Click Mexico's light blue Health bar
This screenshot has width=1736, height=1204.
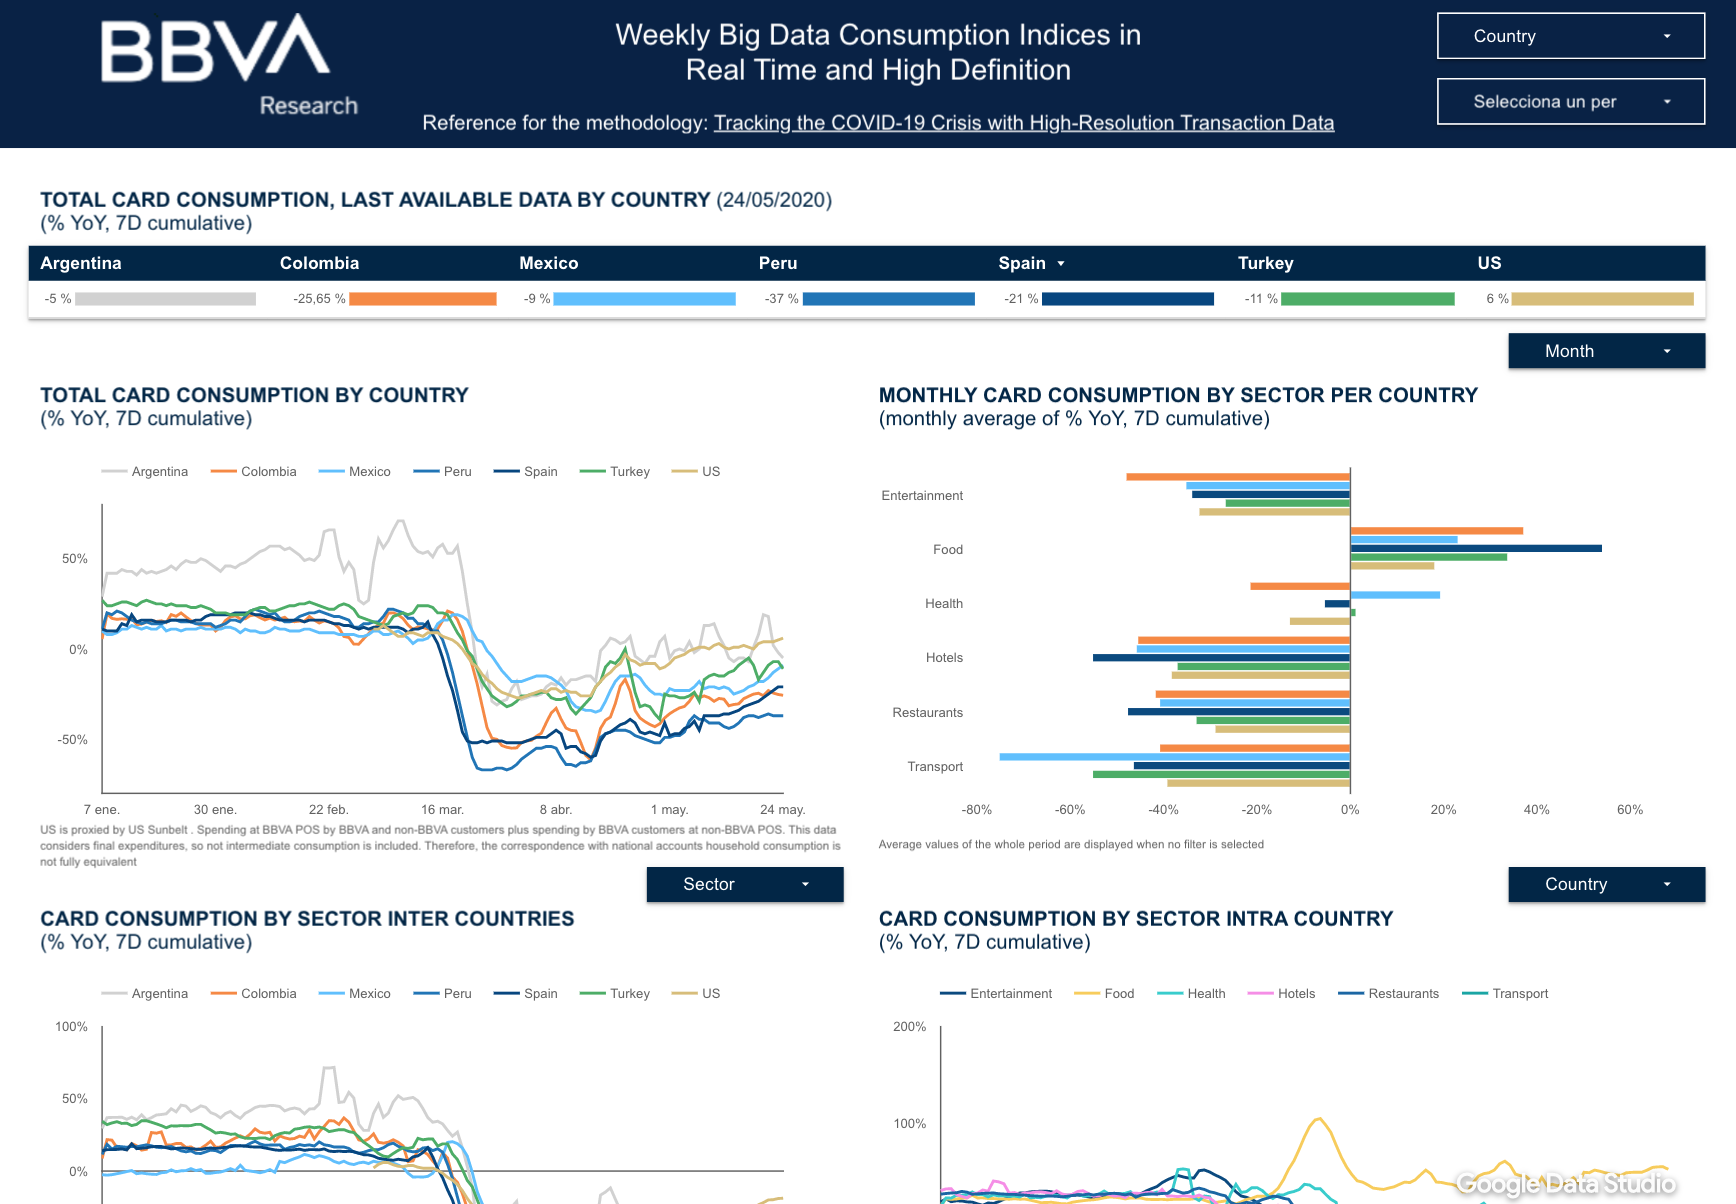(x=1395, y=595)
